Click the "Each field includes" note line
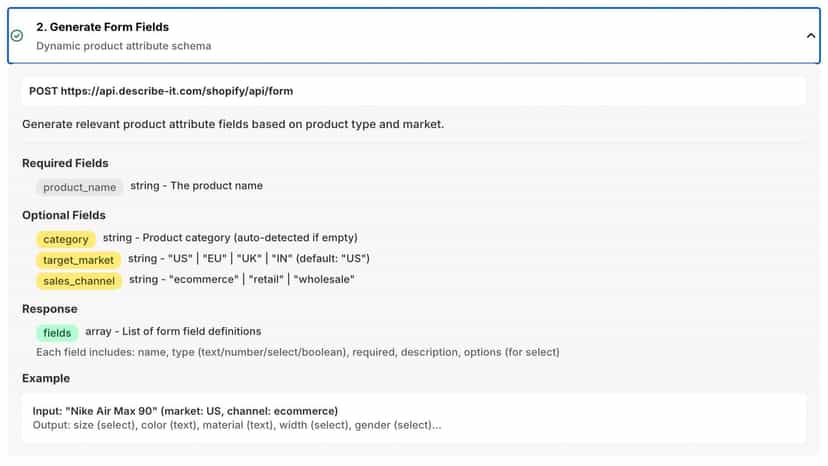Viewport: 828px width, 466px height. tap(298, 352)
